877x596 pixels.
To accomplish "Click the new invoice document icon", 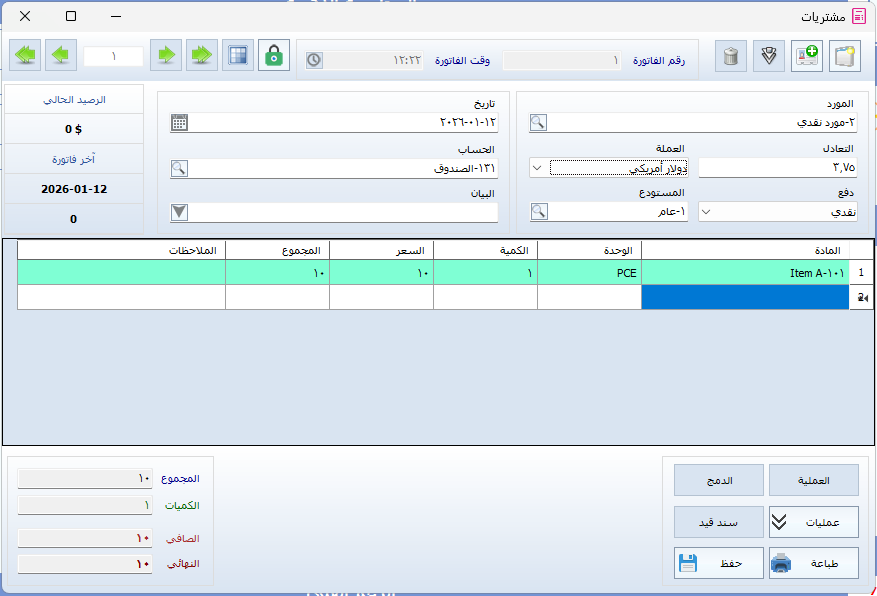I will 845,56.
